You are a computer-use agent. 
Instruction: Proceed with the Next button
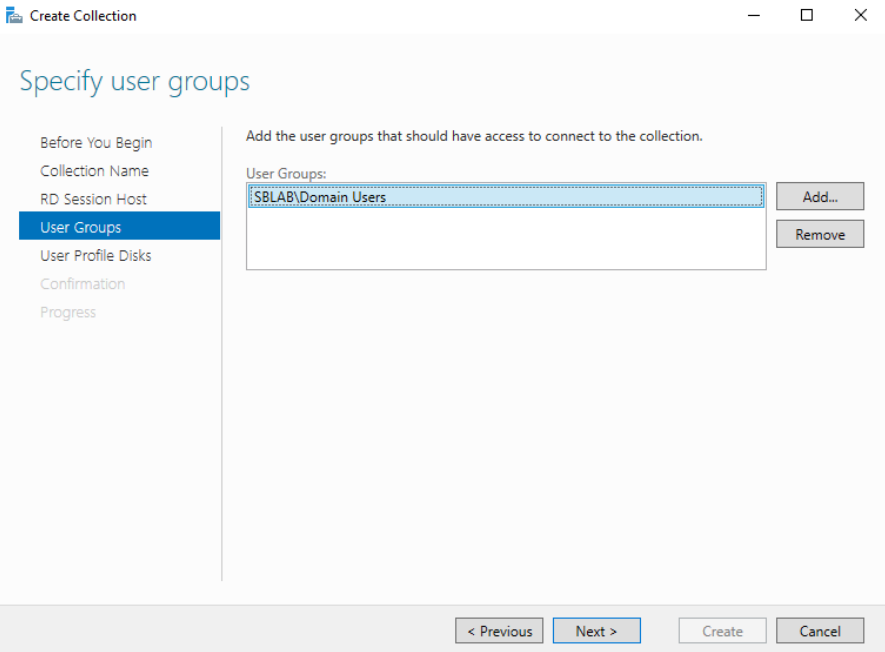click(596, 630)
